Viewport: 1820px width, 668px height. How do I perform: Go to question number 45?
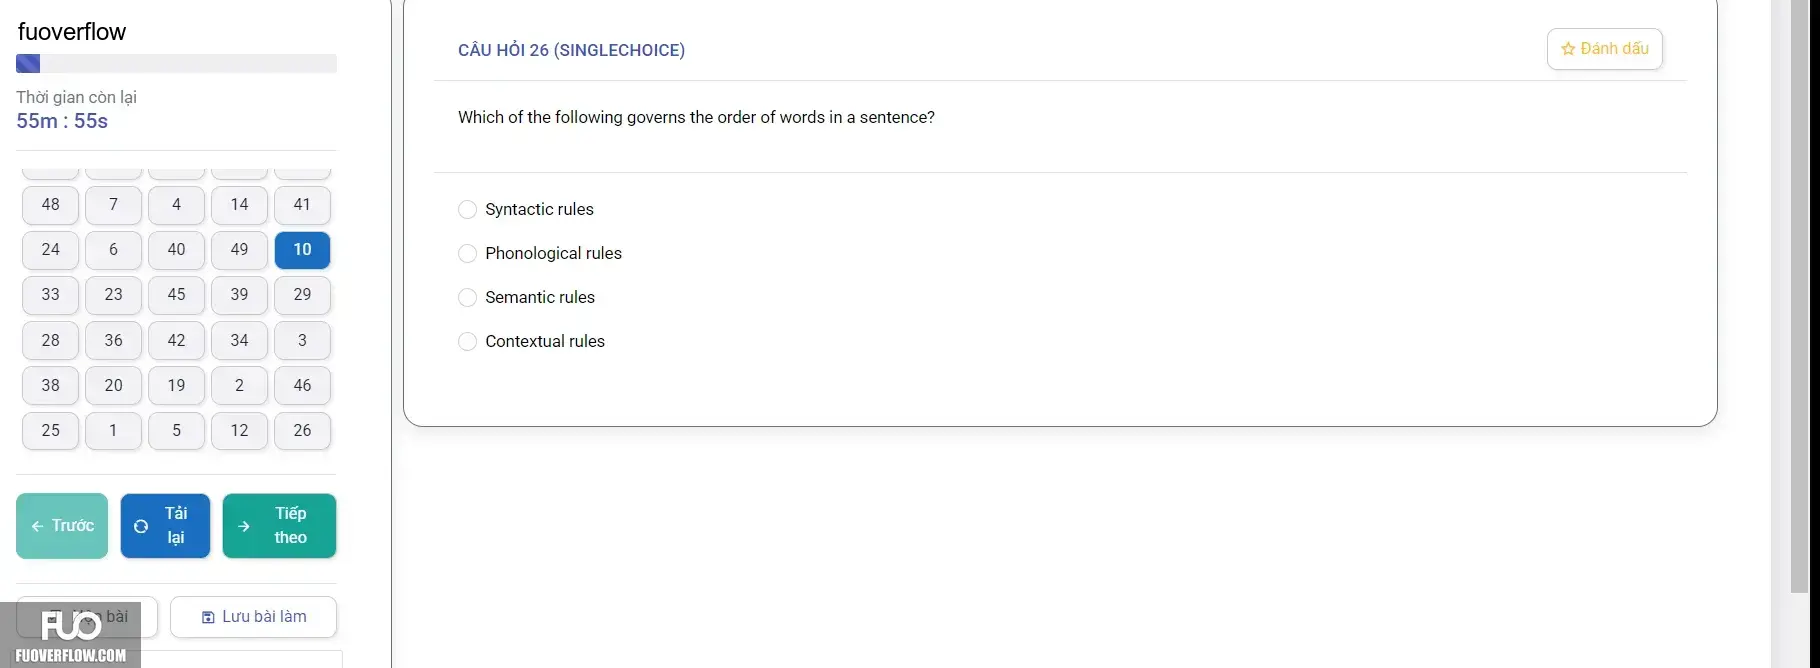click(176, 295)
